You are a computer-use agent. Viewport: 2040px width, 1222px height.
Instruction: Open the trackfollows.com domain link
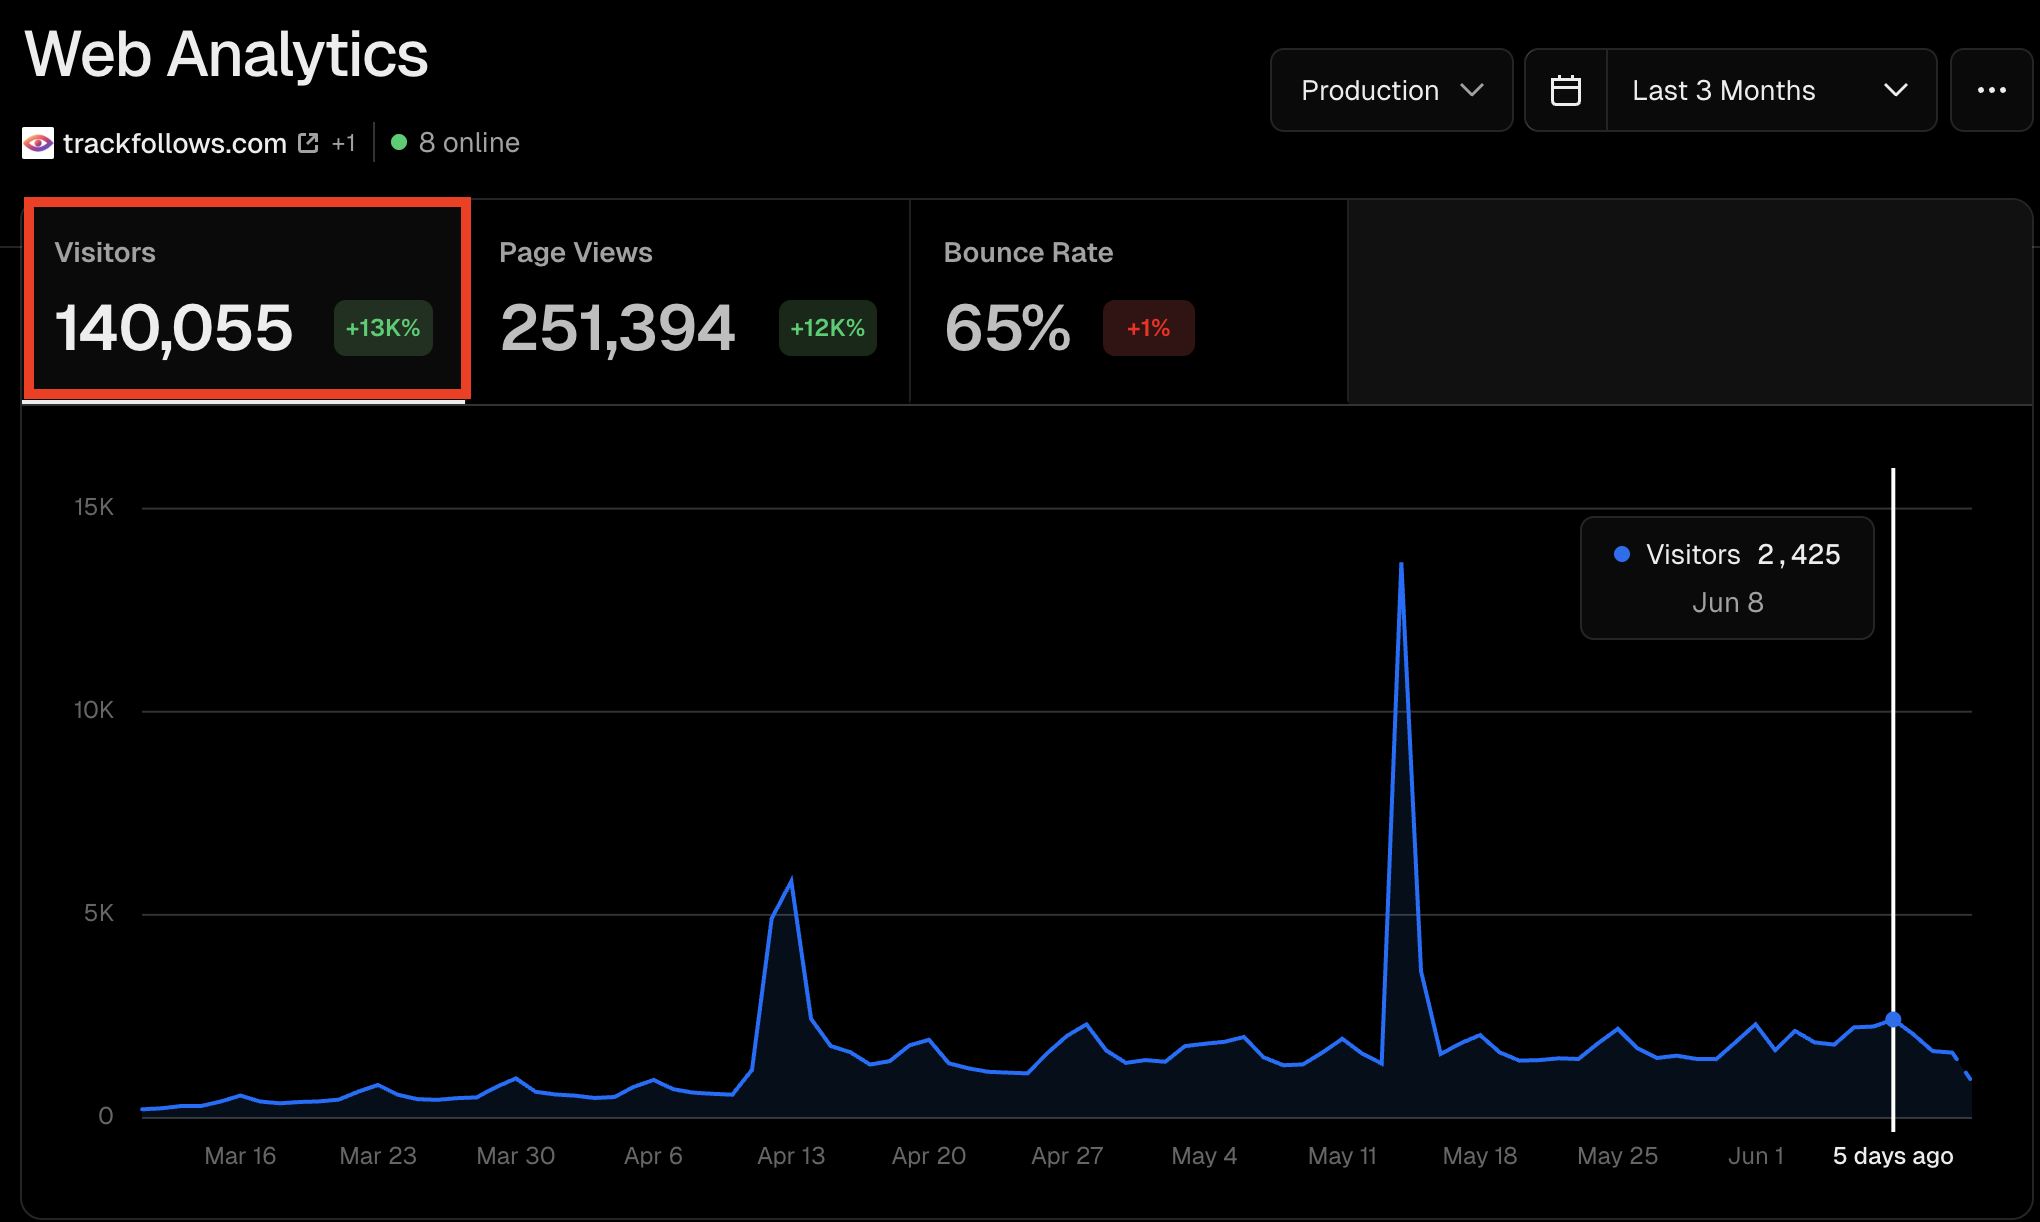[175, 143]
